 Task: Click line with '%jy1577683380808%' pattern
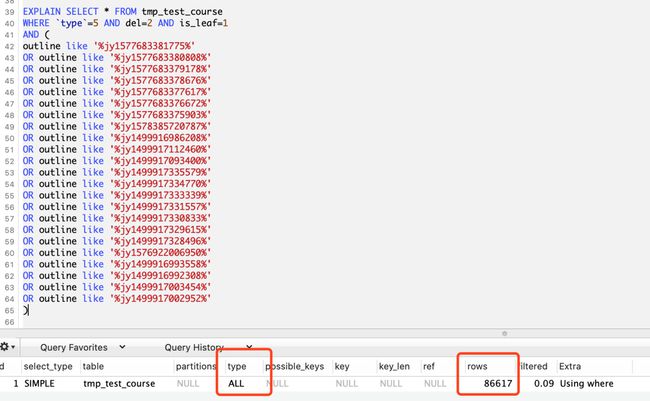point(117,58)
